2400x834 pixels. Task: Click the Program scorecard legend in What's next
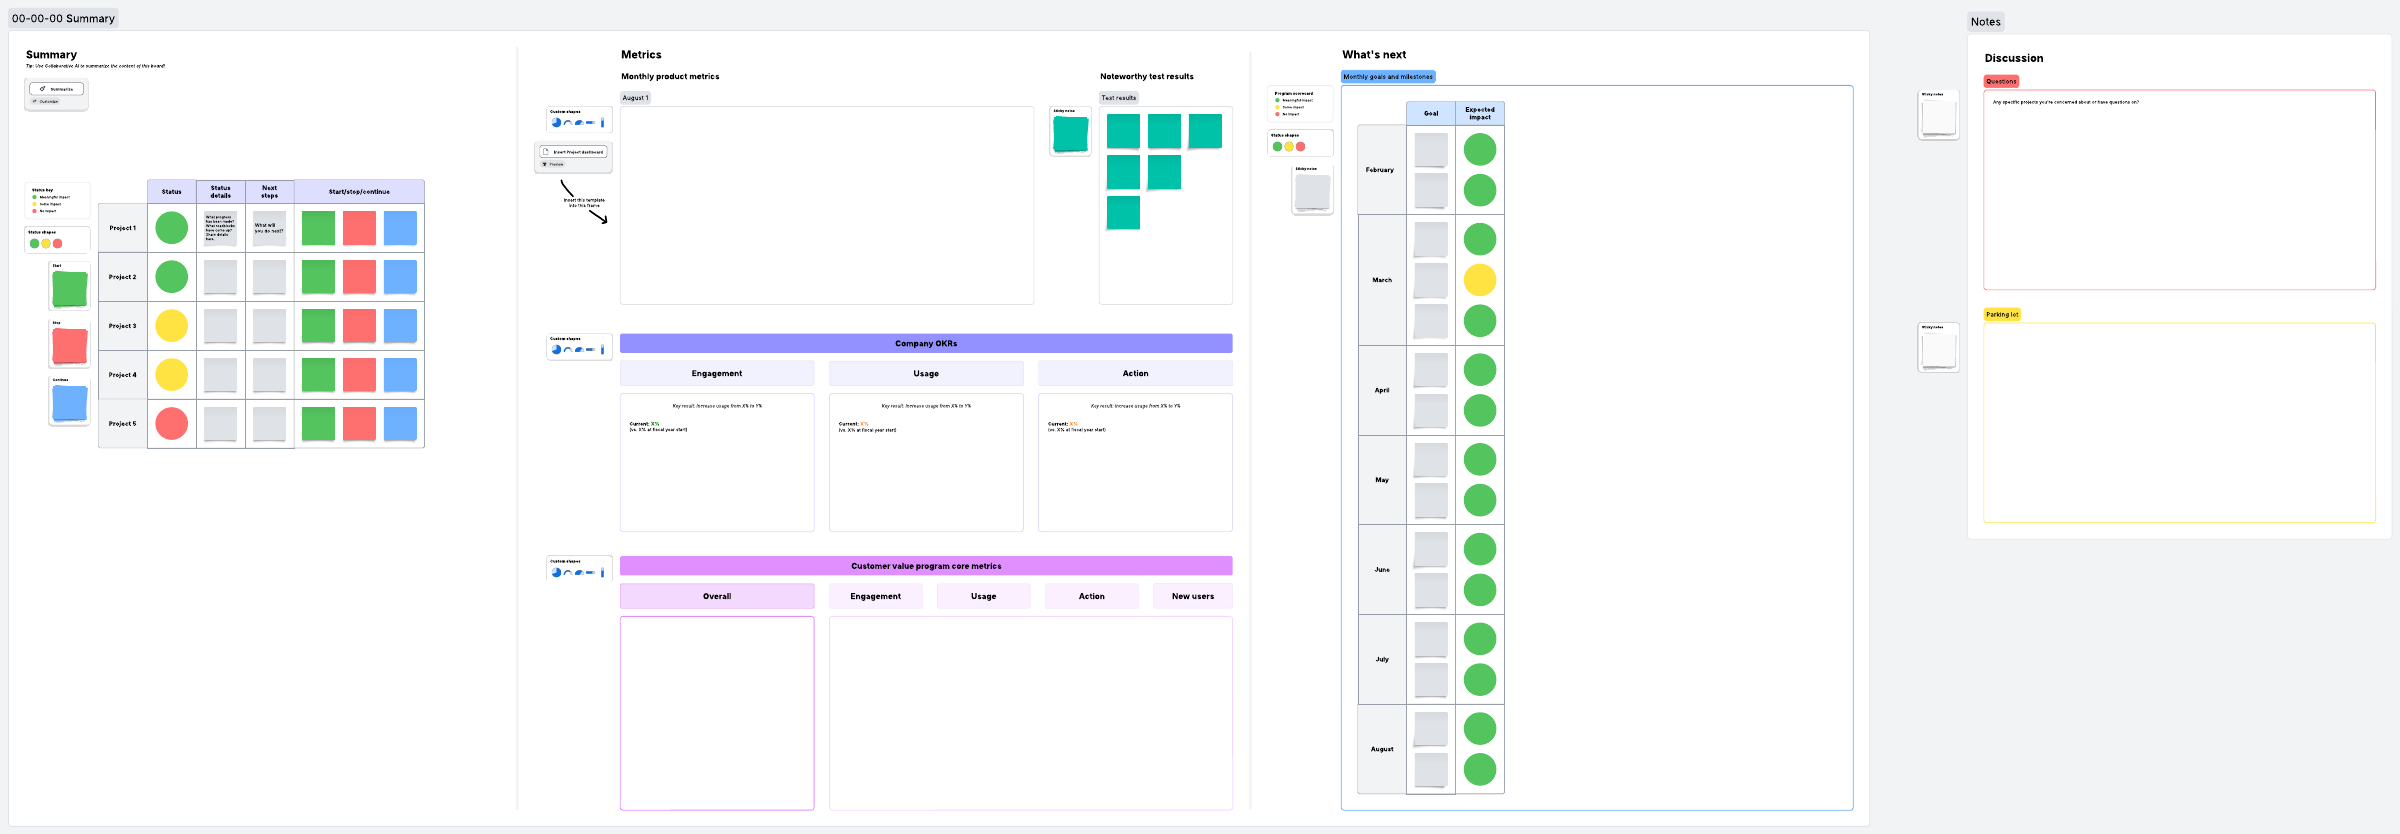tap(1300, 104)
